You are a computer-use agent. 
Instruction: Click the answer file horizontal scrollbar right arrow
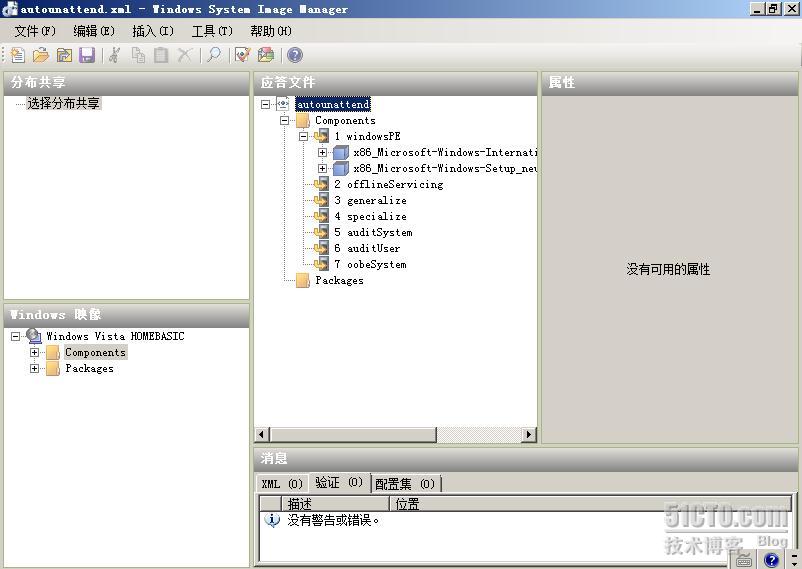(529, 434)
